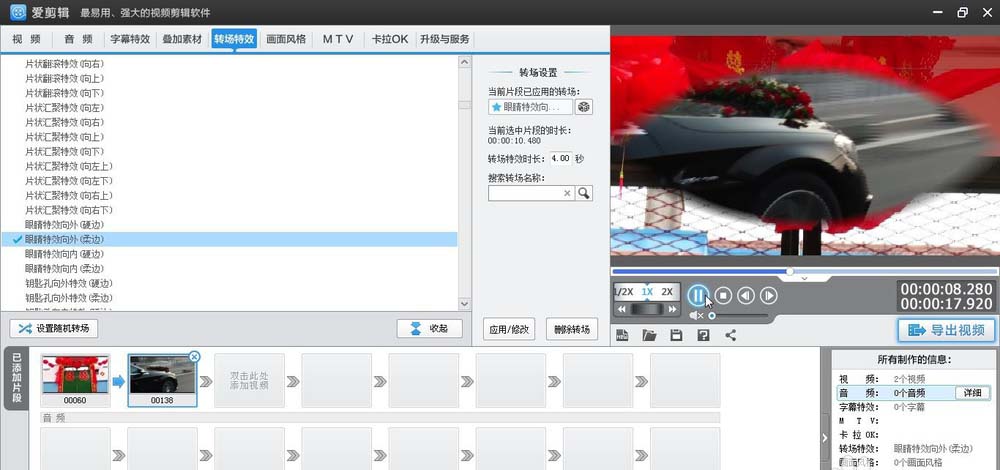This screenshot has height=470, width=1000.
Task: Click 设置随机转场 button
Action: [54, 329]
